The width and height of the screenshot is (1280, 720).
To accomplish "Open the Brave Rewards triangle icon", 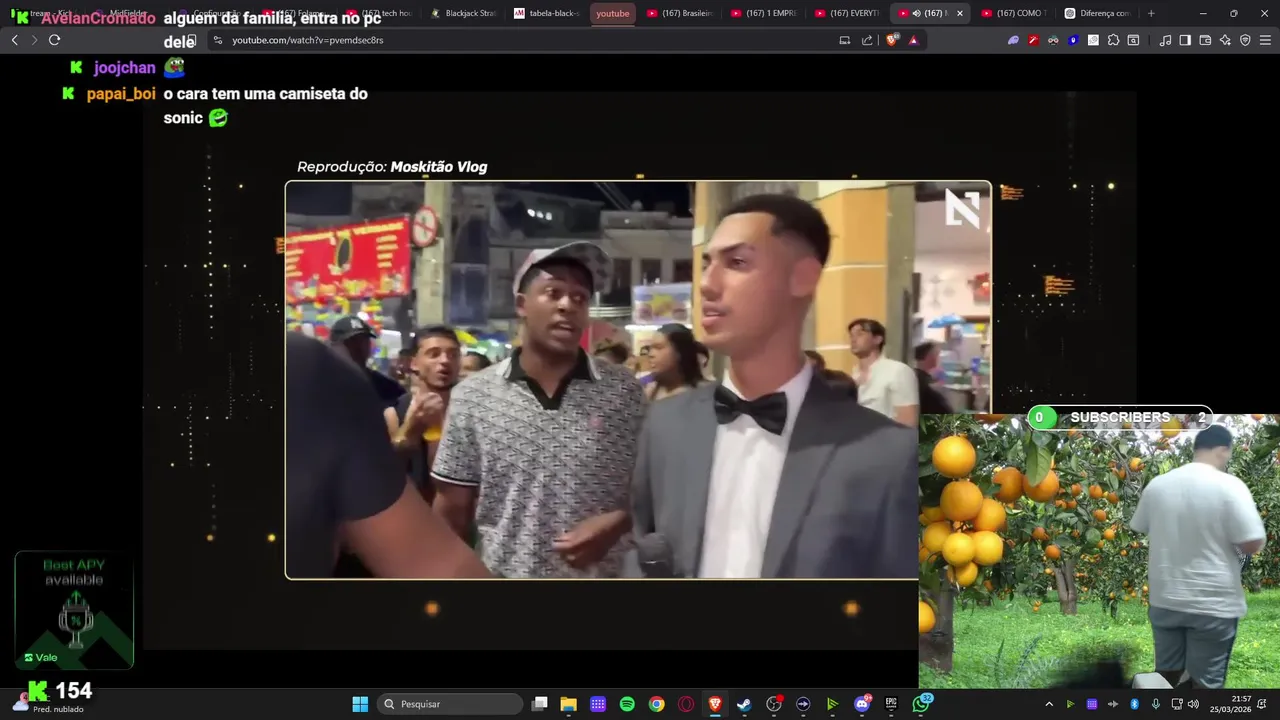I will point(913,40).
